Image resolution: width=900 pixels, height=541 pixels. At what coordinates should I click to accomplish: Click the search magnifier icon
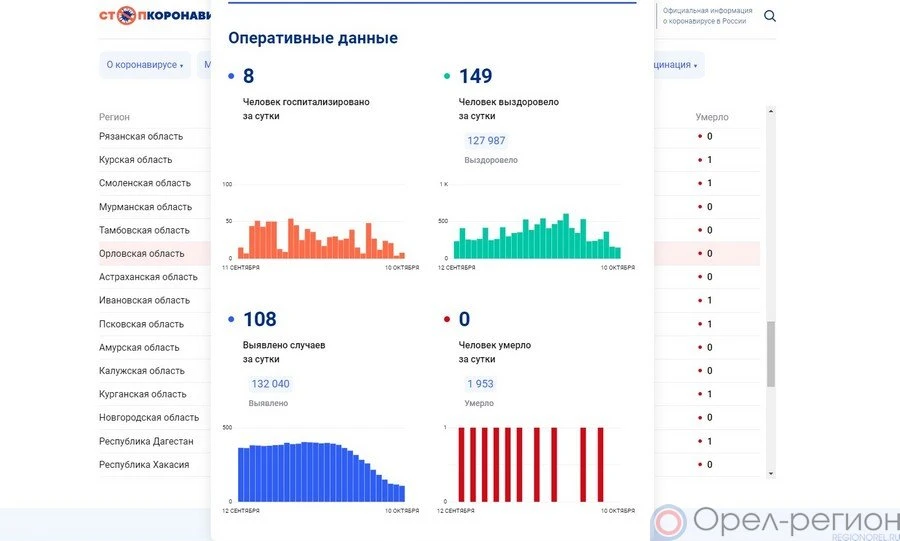coord(770,16)
